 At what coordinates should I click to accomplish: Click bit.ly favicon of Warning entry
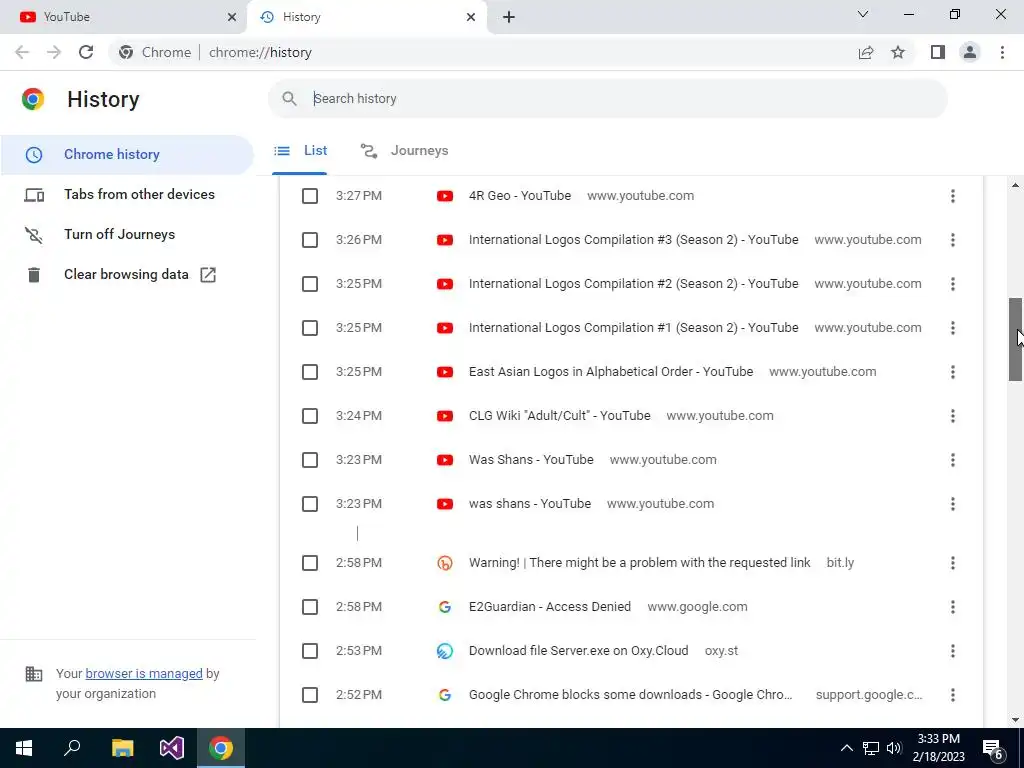[x=445, y=563]
